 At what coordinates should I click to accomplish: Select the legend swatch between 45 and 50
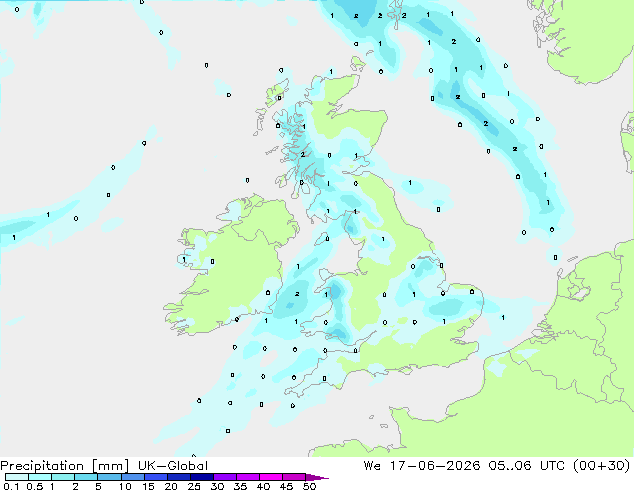click(x=294, y=477)
